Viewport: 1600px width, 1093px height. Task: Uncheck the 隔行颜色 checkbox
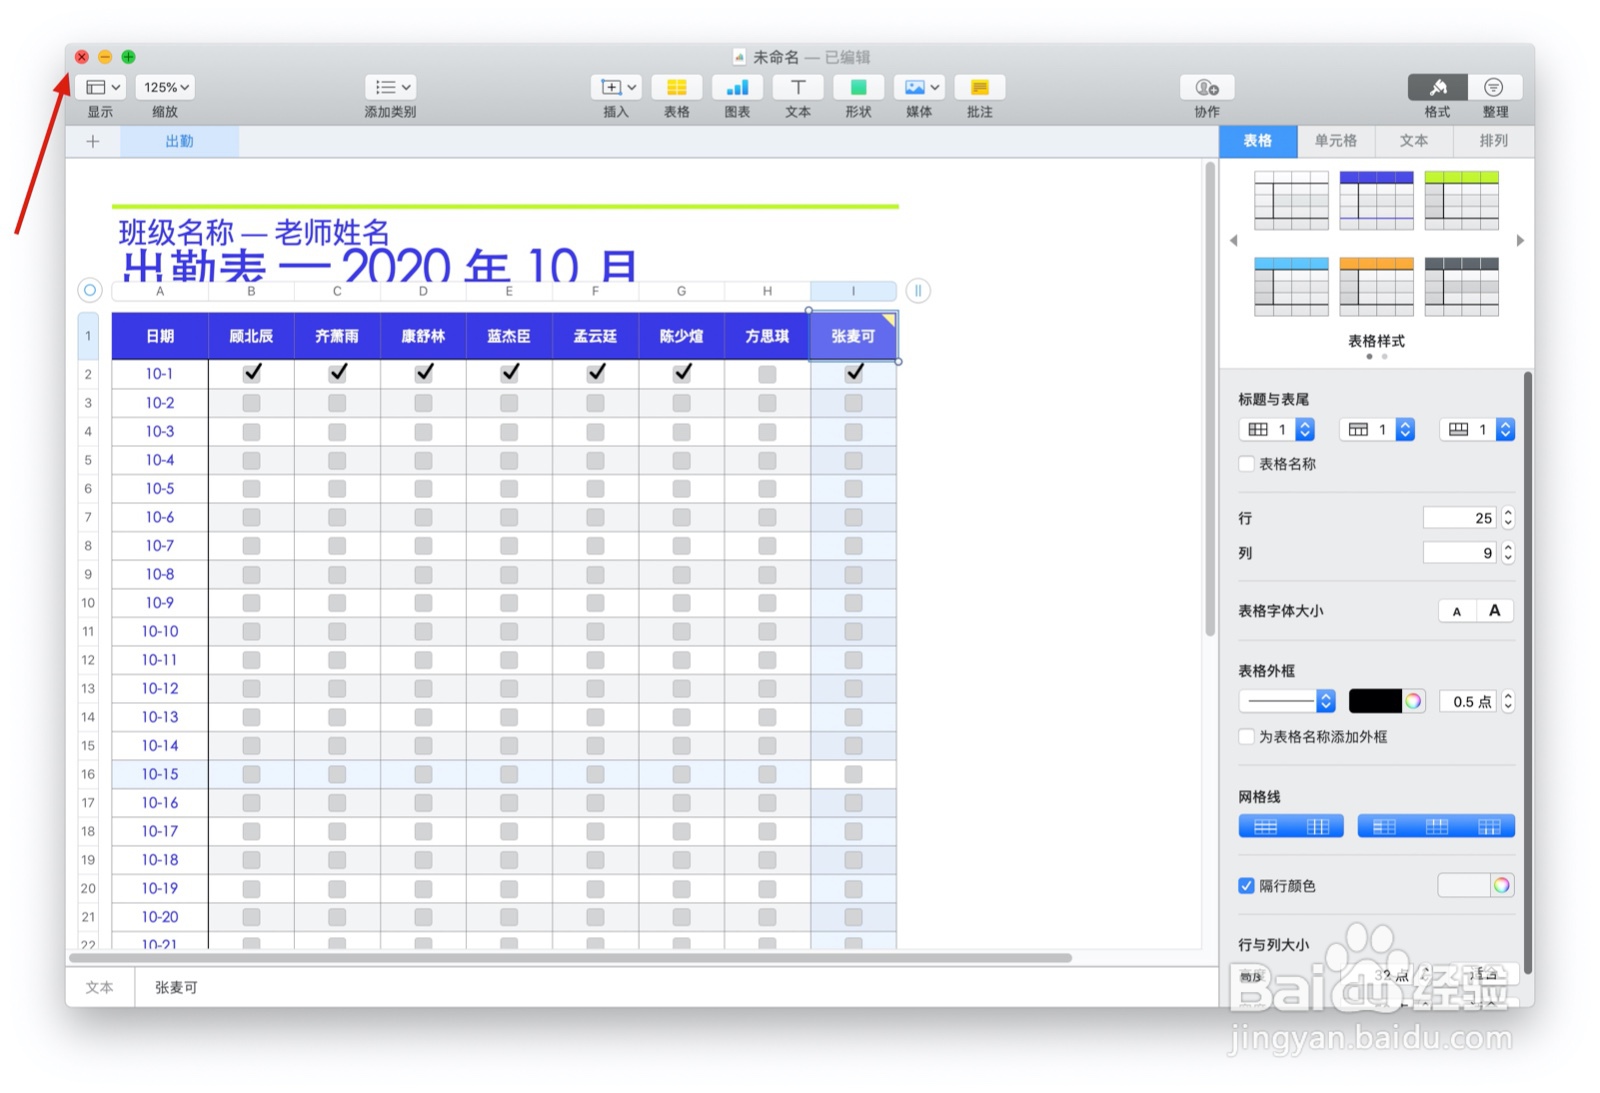1246,885
